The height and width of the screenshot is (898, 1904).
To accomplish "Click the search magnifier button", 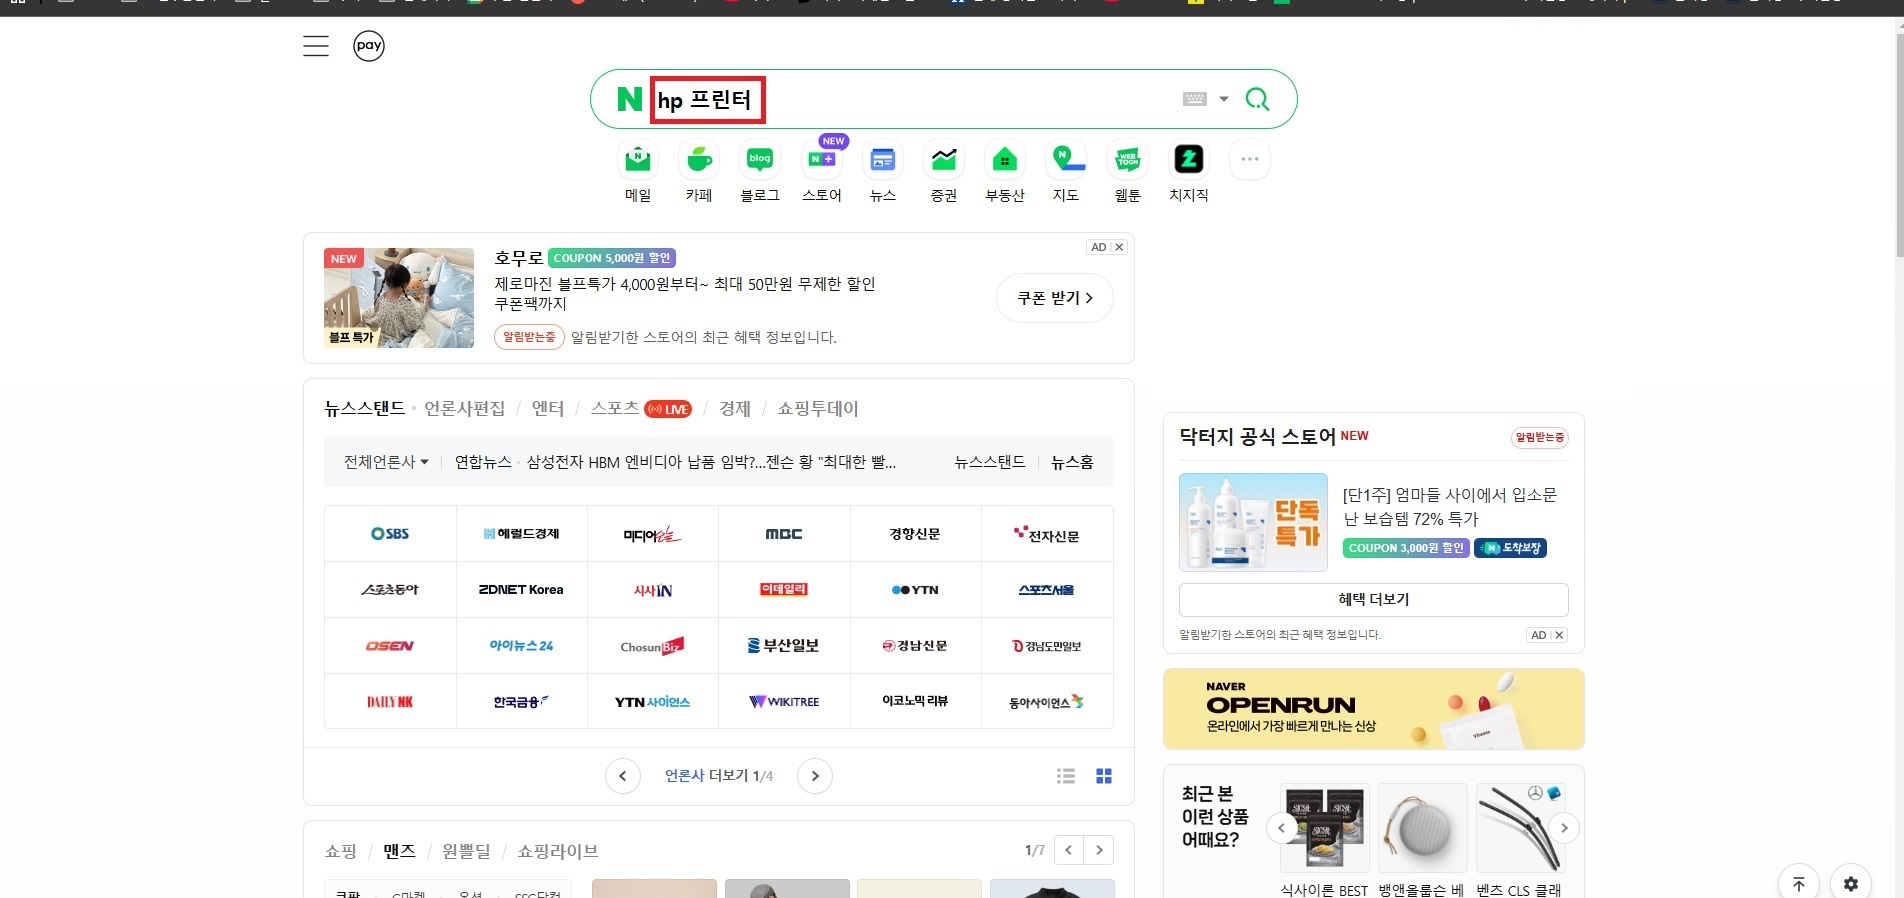I will click(1257, 99).
